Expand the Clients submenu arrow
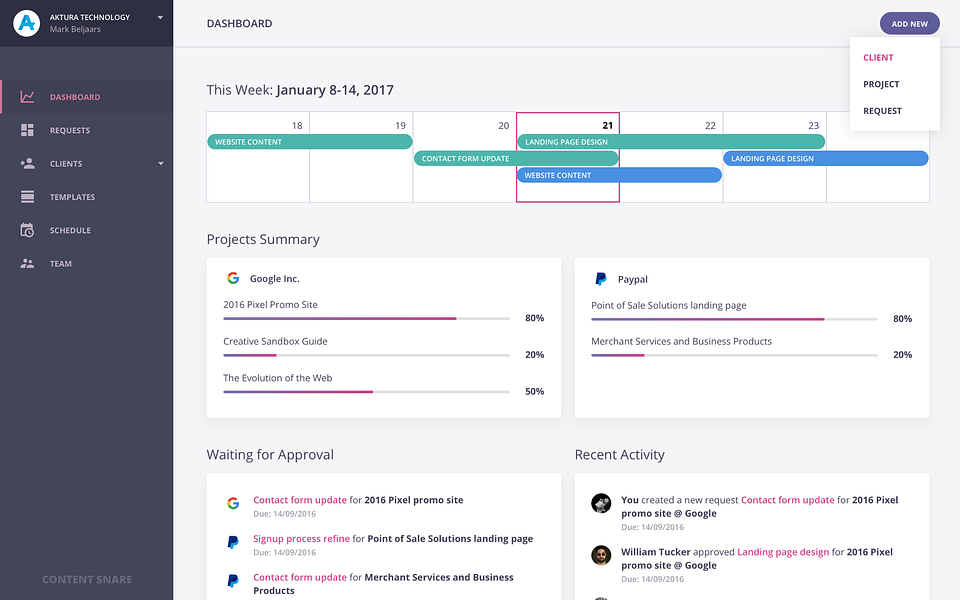960x600 pixels. click(161, 164)
